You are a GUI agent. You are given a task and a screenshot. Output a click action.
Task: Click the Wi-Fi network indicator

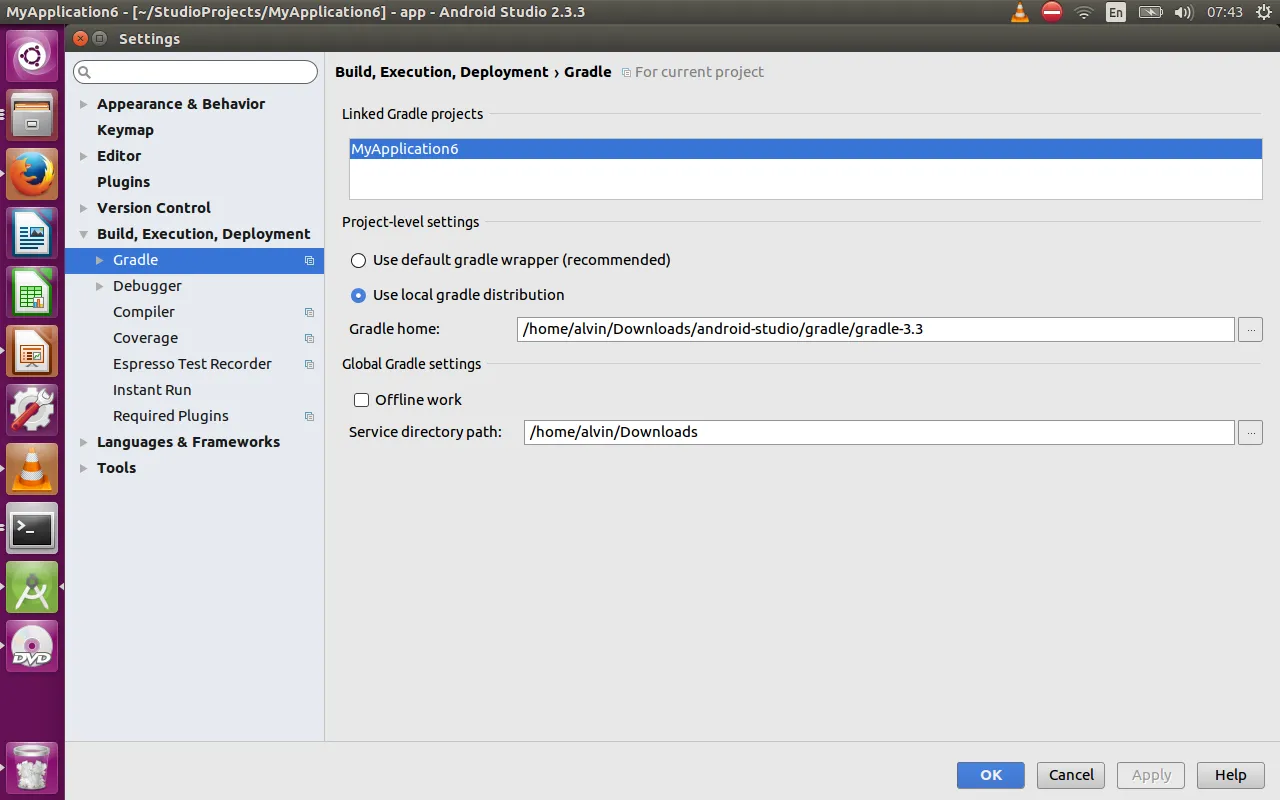(1084, 12)
